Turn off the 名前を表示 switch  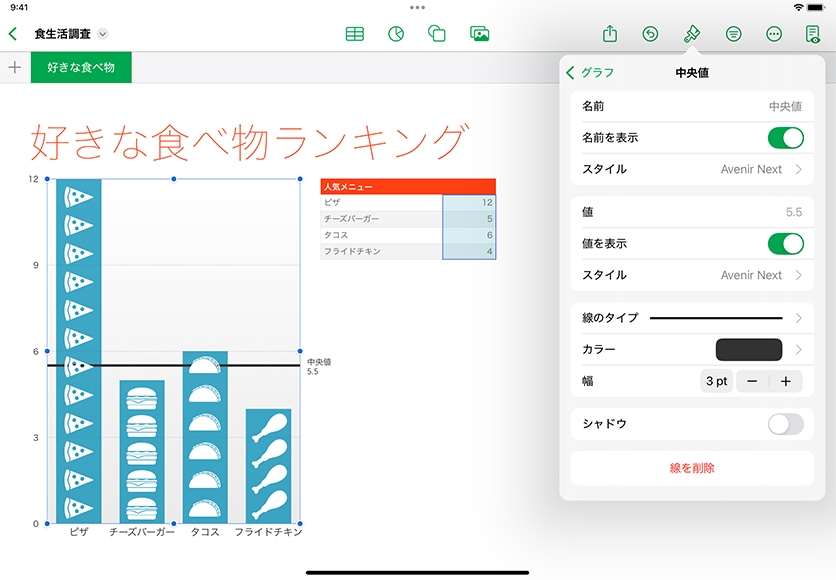click(785, 138)
